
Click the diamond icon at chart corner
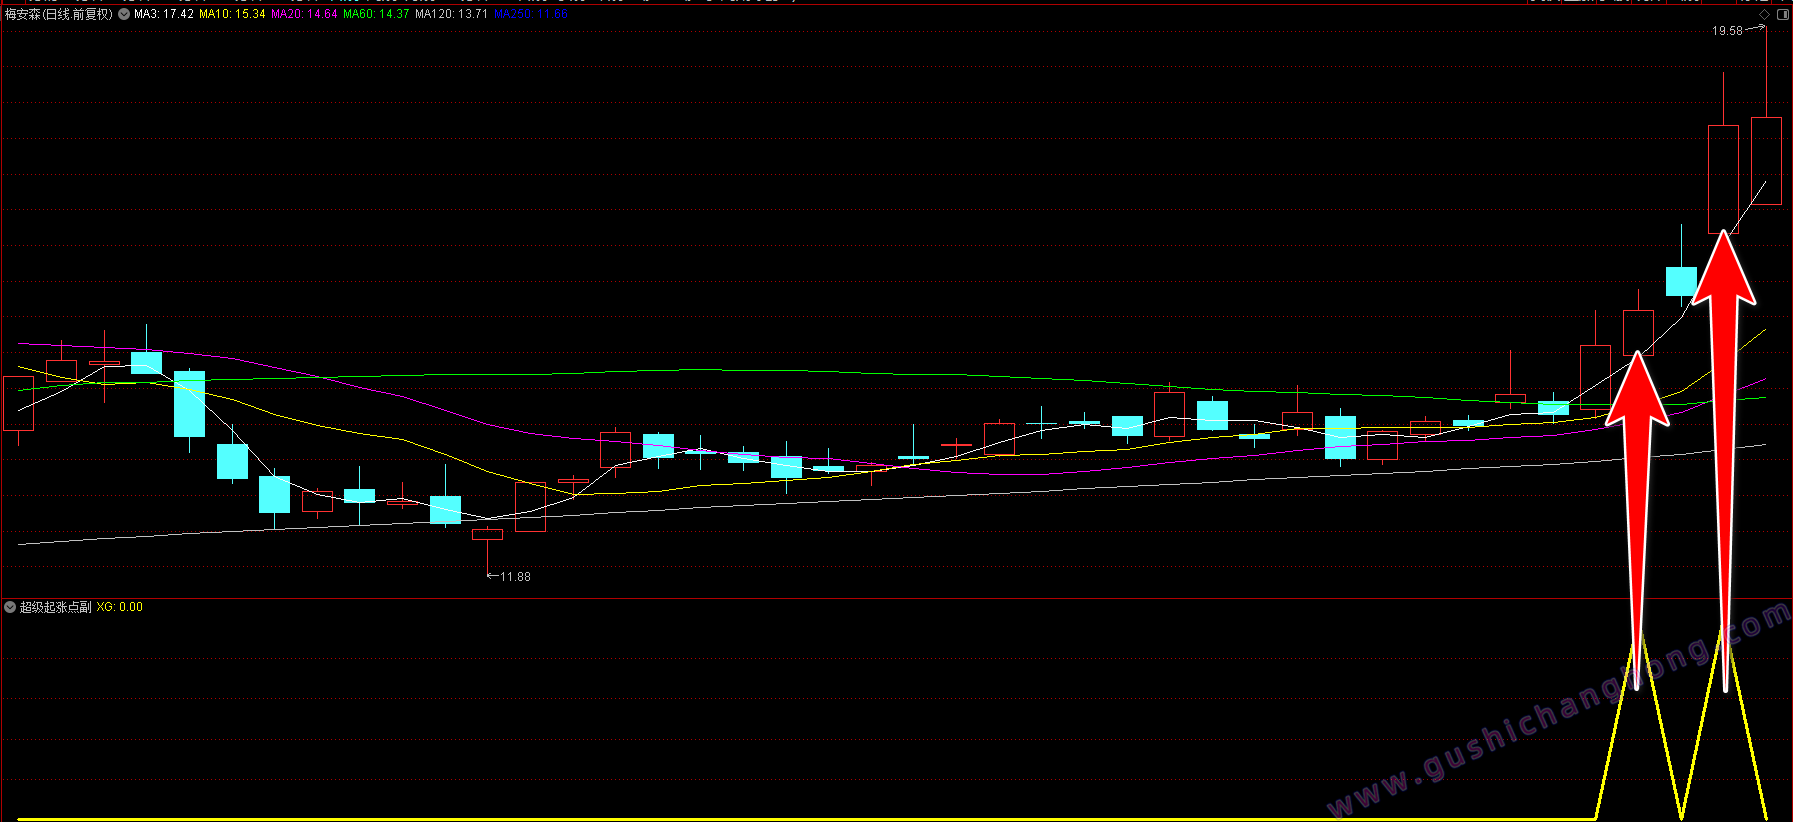click(x=1764, y=15)
